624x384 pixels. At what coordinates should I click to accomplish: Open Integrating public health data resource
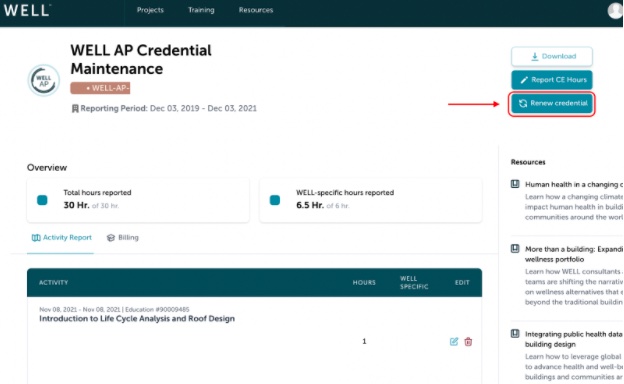click(x=573, y=339)
